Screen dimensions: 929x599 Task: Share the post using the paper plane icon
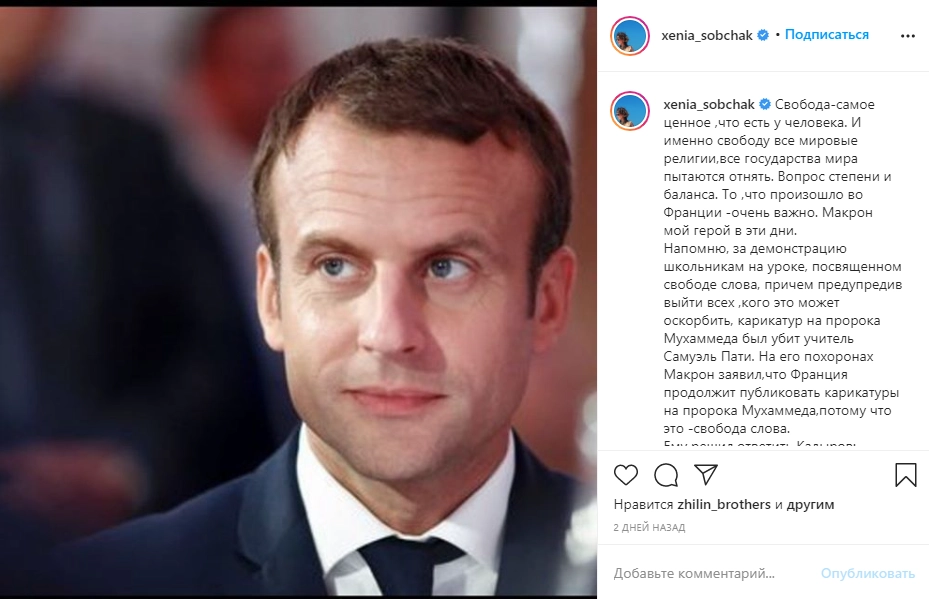coord(706,474)
